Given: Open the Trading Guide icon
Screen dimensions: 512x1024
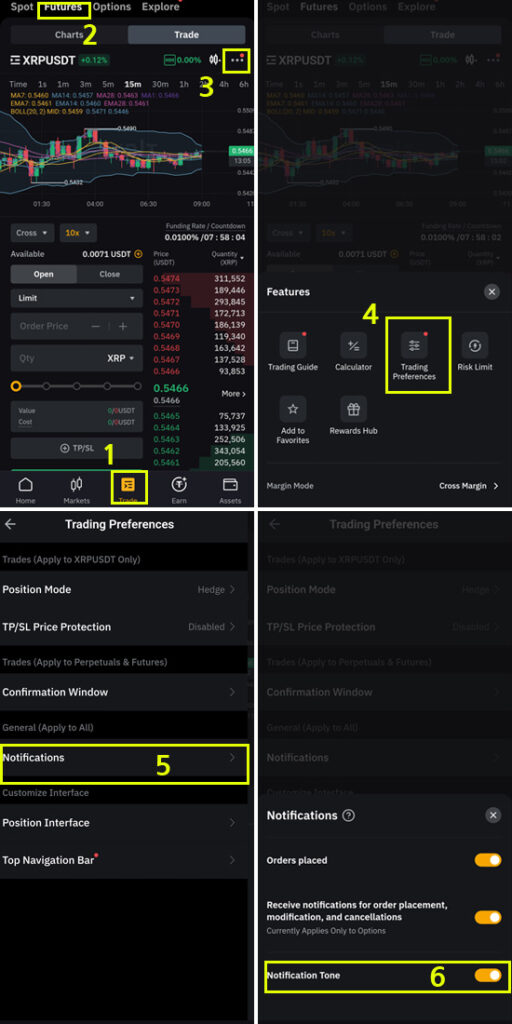Looking at the screenshot, I should pos(293,345).
